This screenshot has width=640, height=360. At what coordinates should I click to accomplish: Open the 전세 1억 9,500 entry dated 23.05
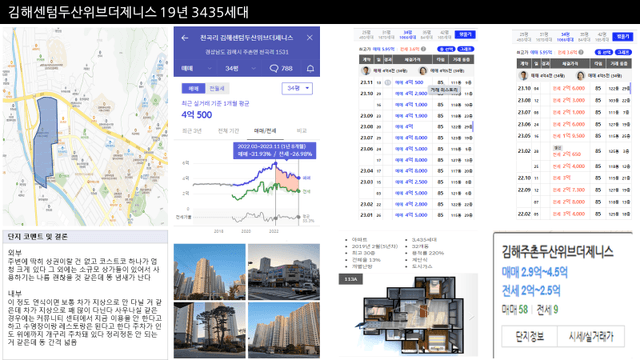click(x=569, y=136)
